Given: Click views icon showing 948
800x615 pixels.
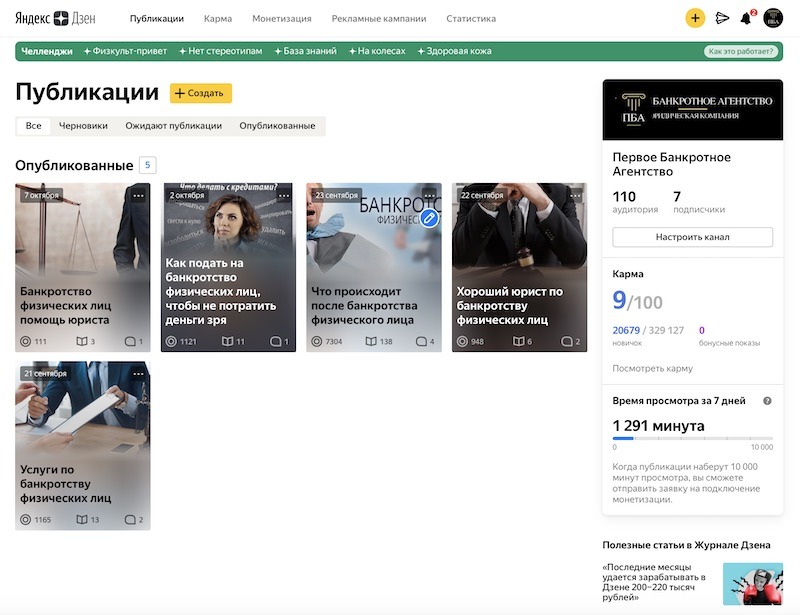Looking at the screenshot, I should 462,341.
